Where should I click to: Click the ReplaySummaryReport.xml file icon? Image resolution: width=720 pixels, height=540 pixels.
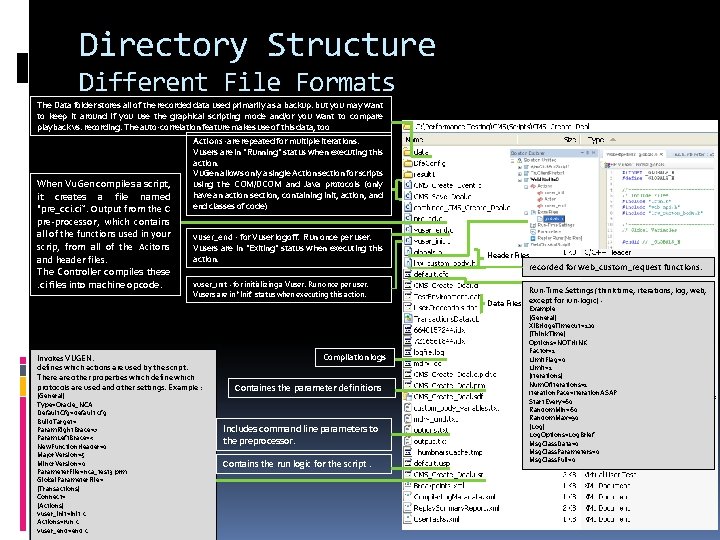407,507
